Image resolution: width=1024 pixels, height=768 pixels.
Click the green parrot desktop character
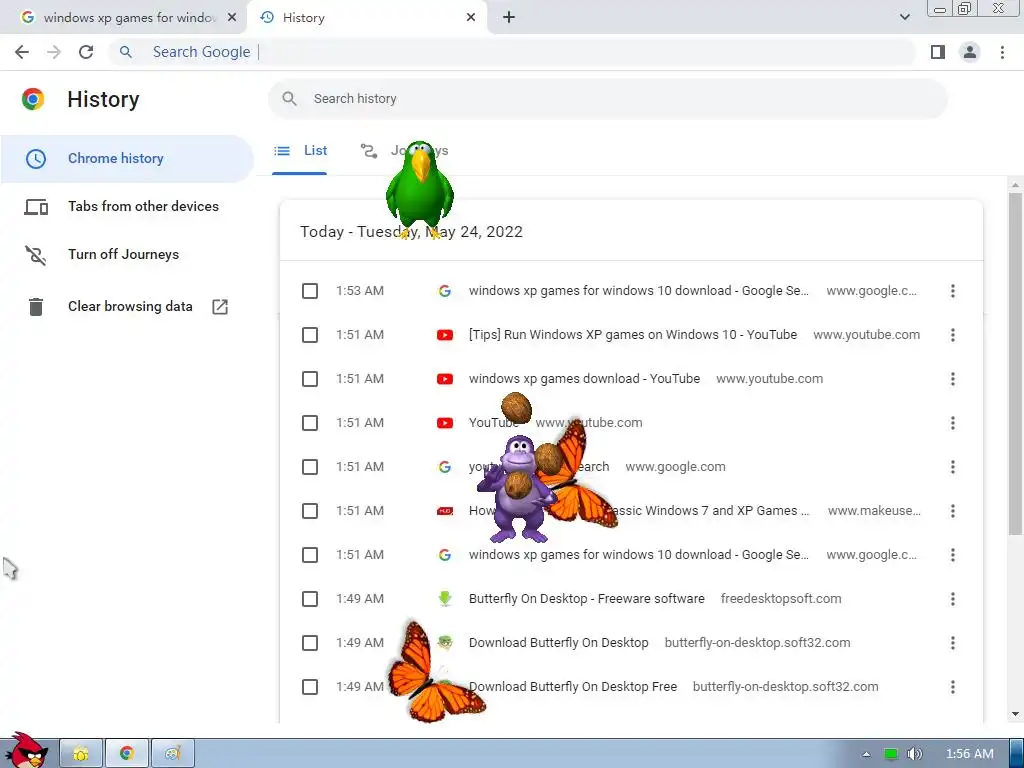pyautogui.click(x=419, y=189)
